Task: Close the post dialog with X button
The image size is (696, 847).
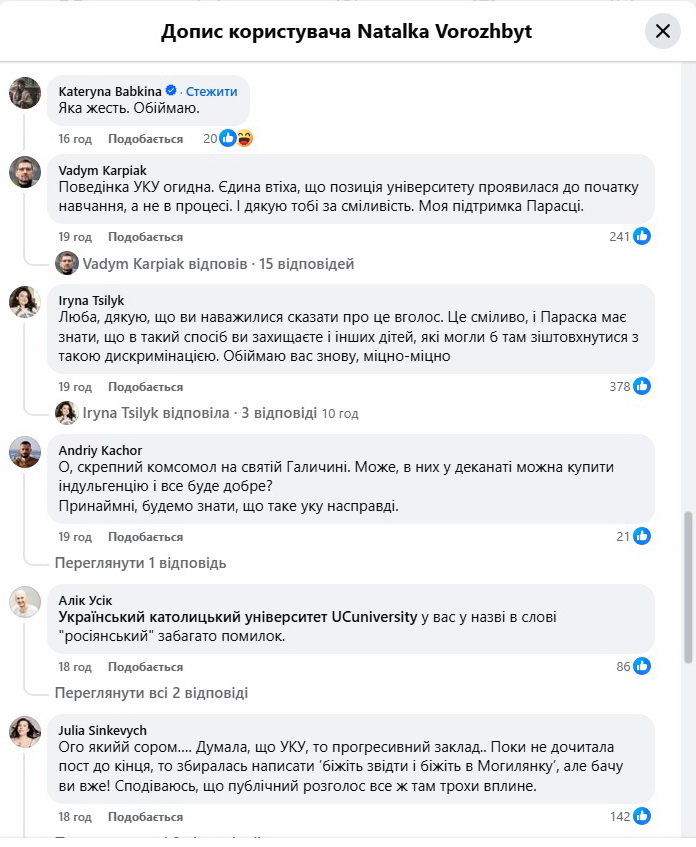Action: tap(662, 31)
